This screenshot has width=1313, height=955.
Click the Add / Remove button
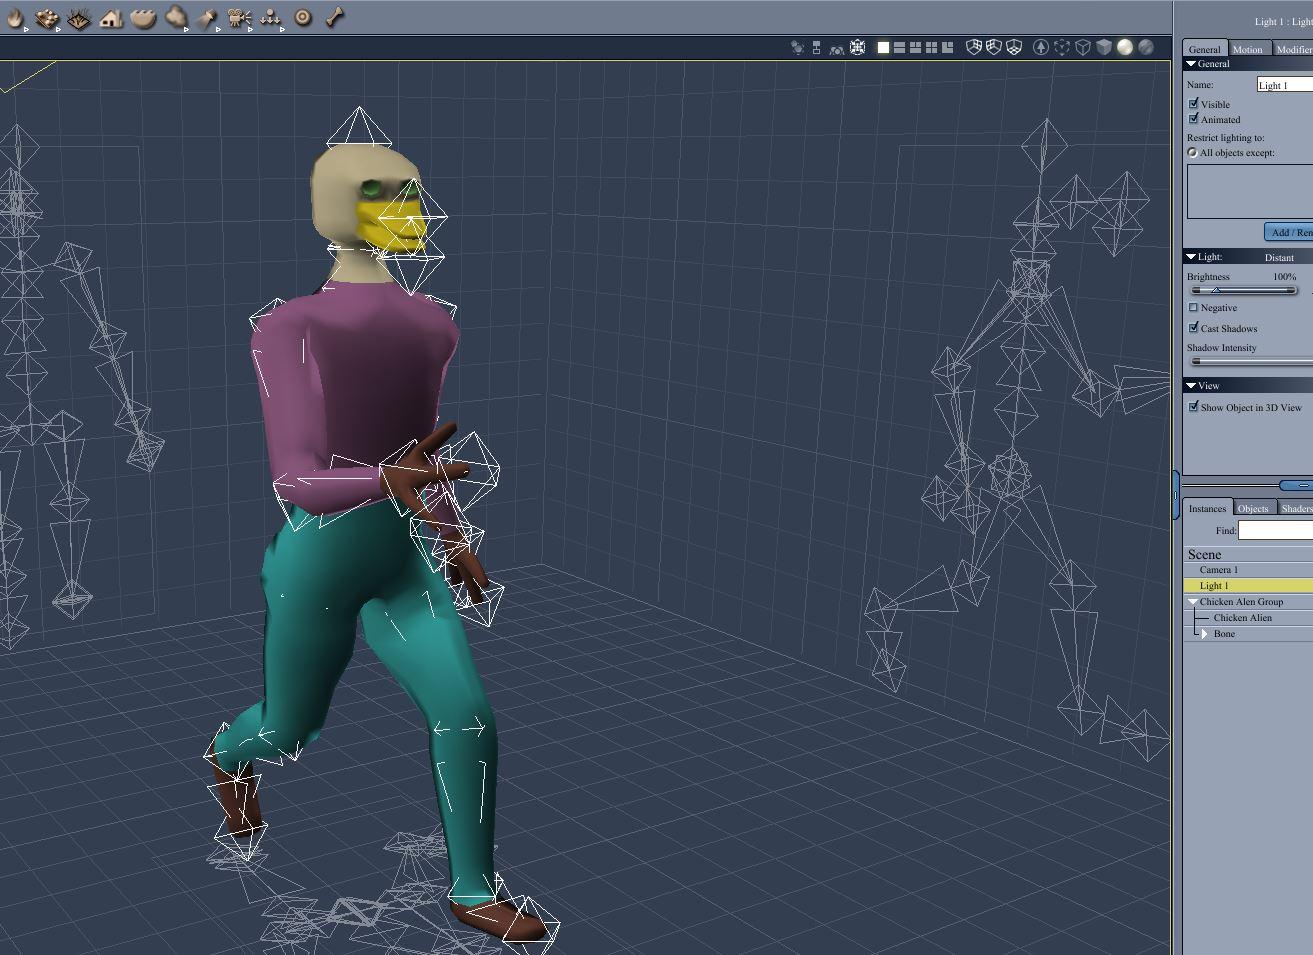(1289, 232)
